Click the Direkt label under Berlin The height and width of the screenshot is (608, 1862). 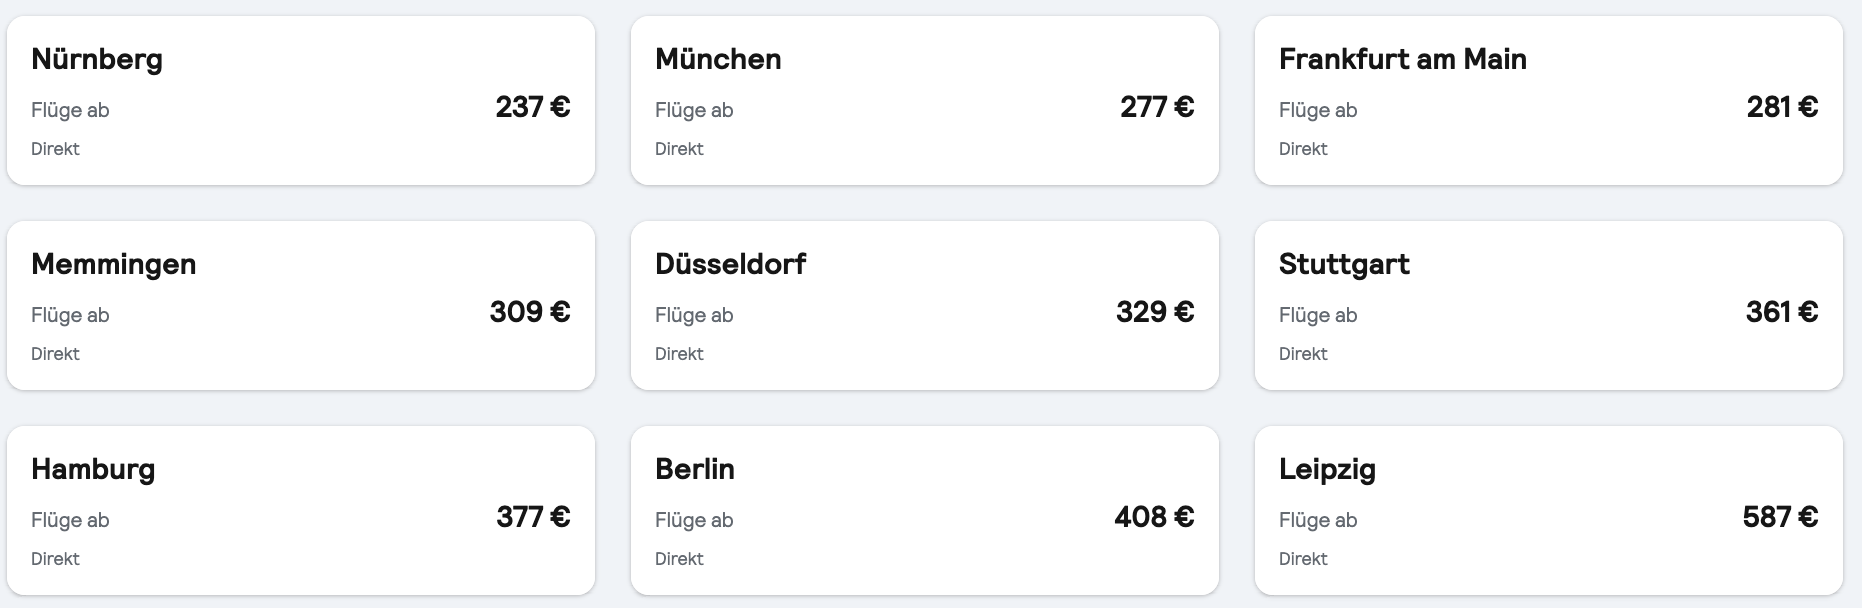(679, 559)
